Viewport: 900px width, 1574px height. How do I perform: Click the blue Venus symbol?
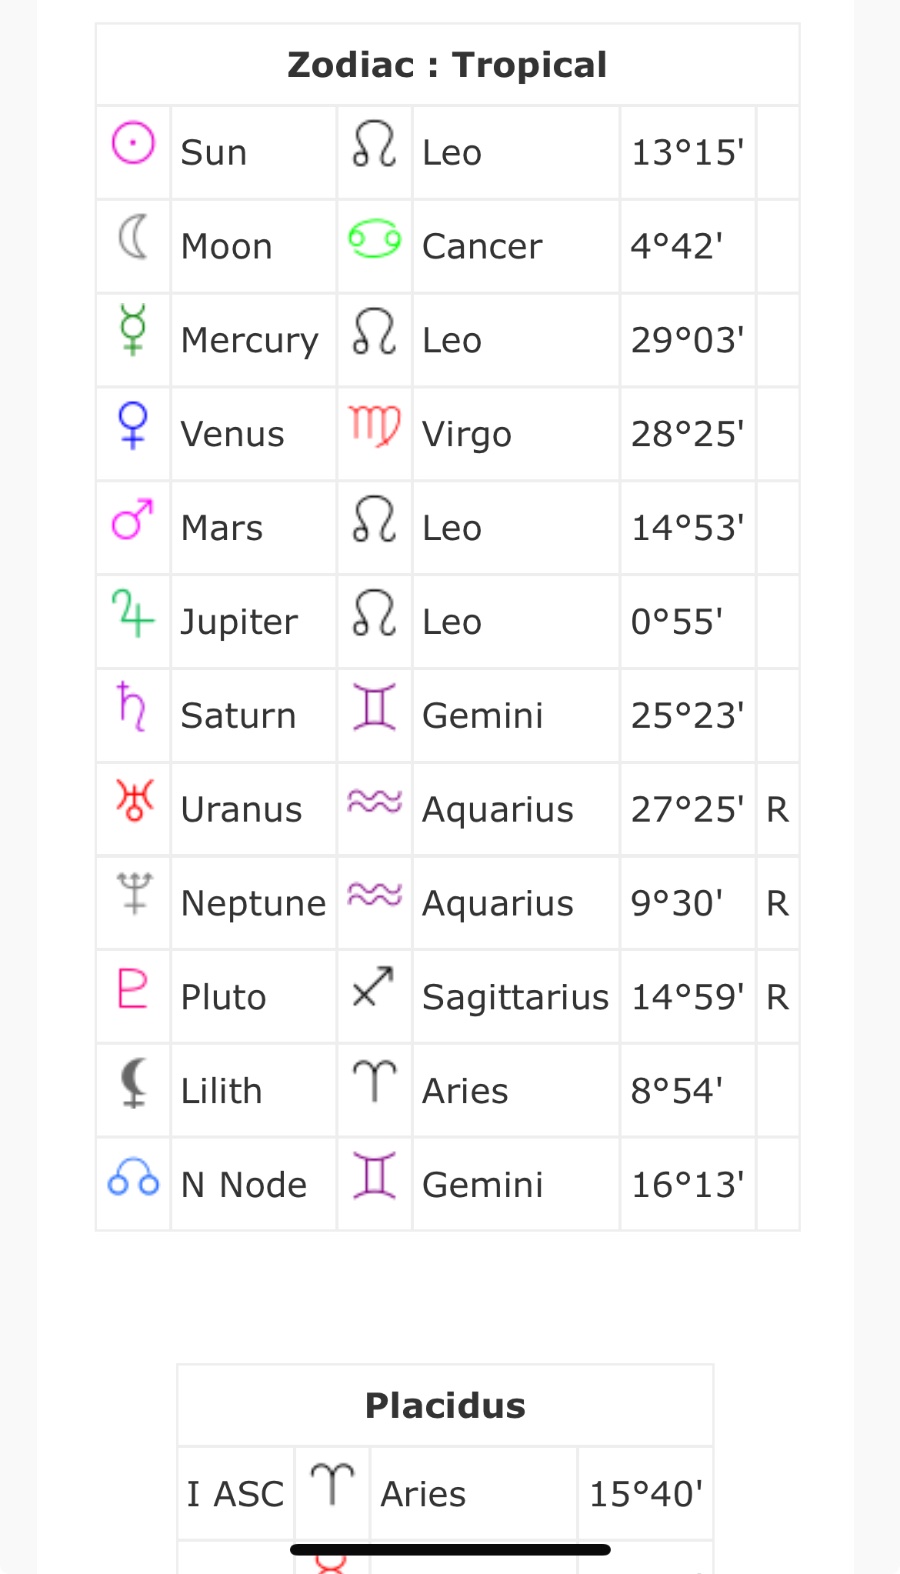tap(133, 425)
